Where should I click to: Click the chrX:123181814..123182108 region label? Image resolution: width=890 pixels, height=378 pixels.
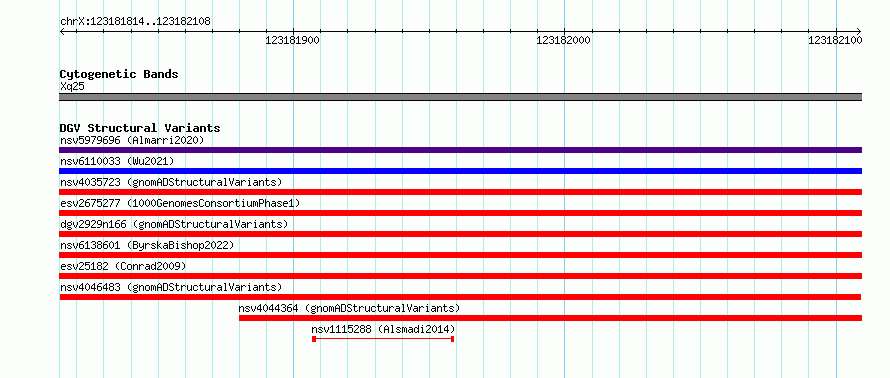click(135, 21)
